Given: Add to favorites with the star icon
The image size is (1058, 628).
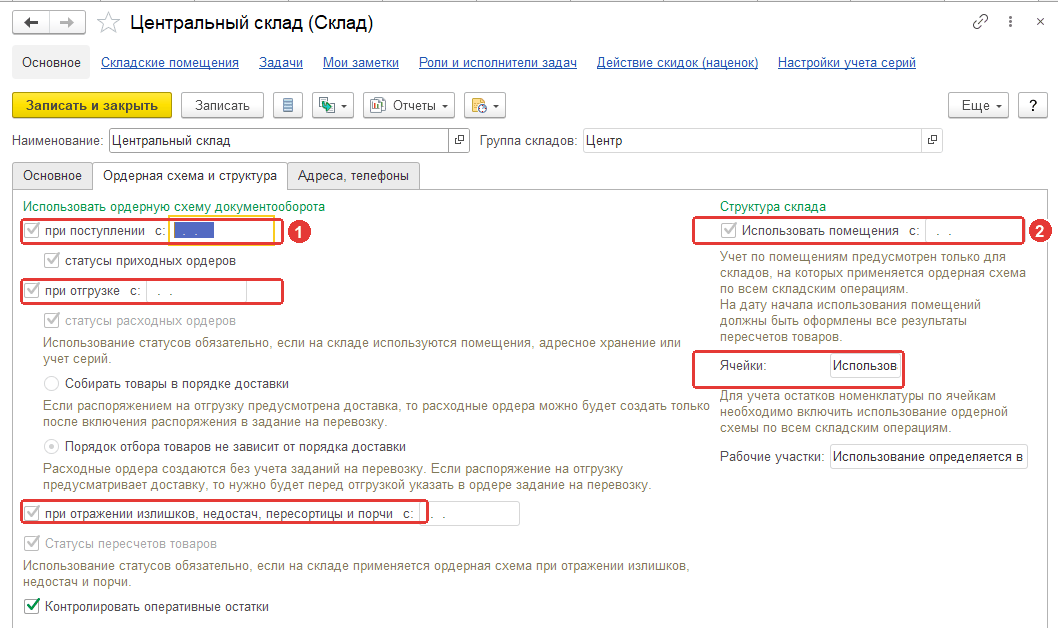Looking at the screenshot, I should point(108,23).
